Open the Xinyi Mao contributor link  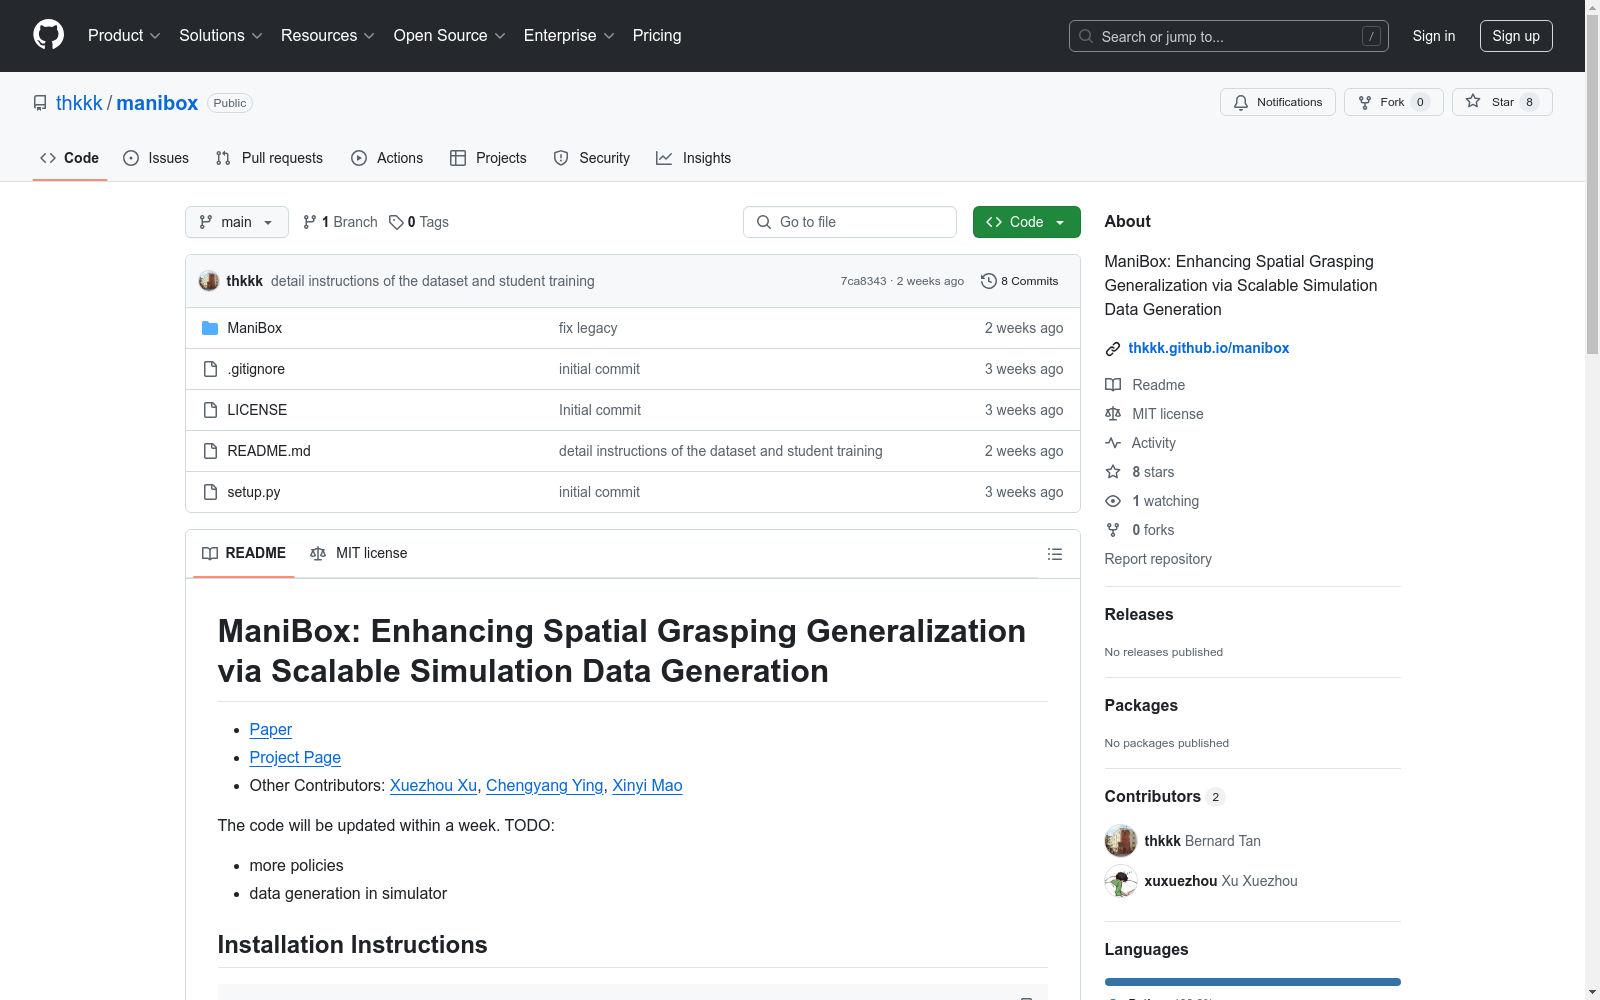pos(647,786)
